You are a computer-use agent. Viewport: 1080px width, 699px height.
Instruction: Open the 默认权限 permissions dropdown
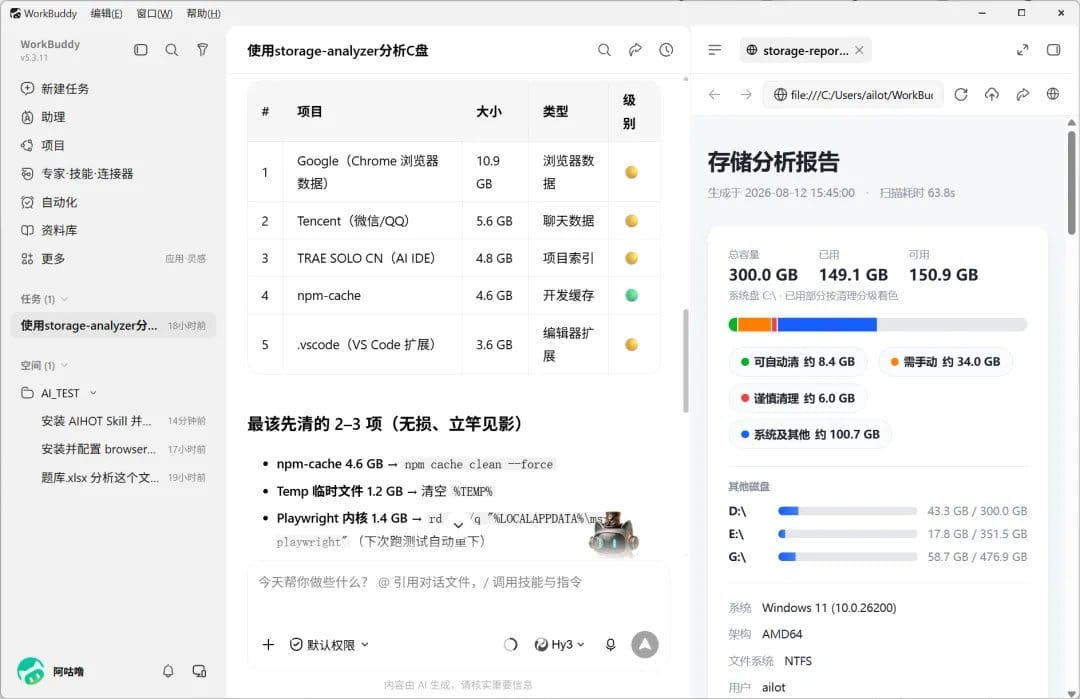point(329,645)
